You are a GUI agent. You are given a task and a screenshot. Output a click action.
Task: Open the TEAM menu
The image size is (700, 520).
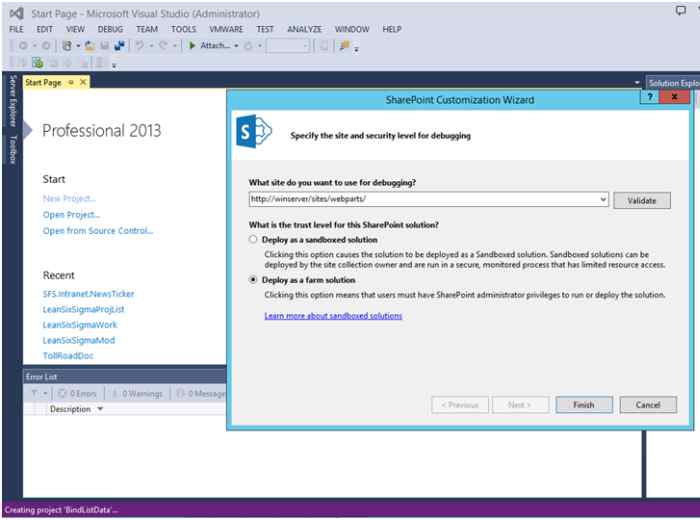coord(147,29)
